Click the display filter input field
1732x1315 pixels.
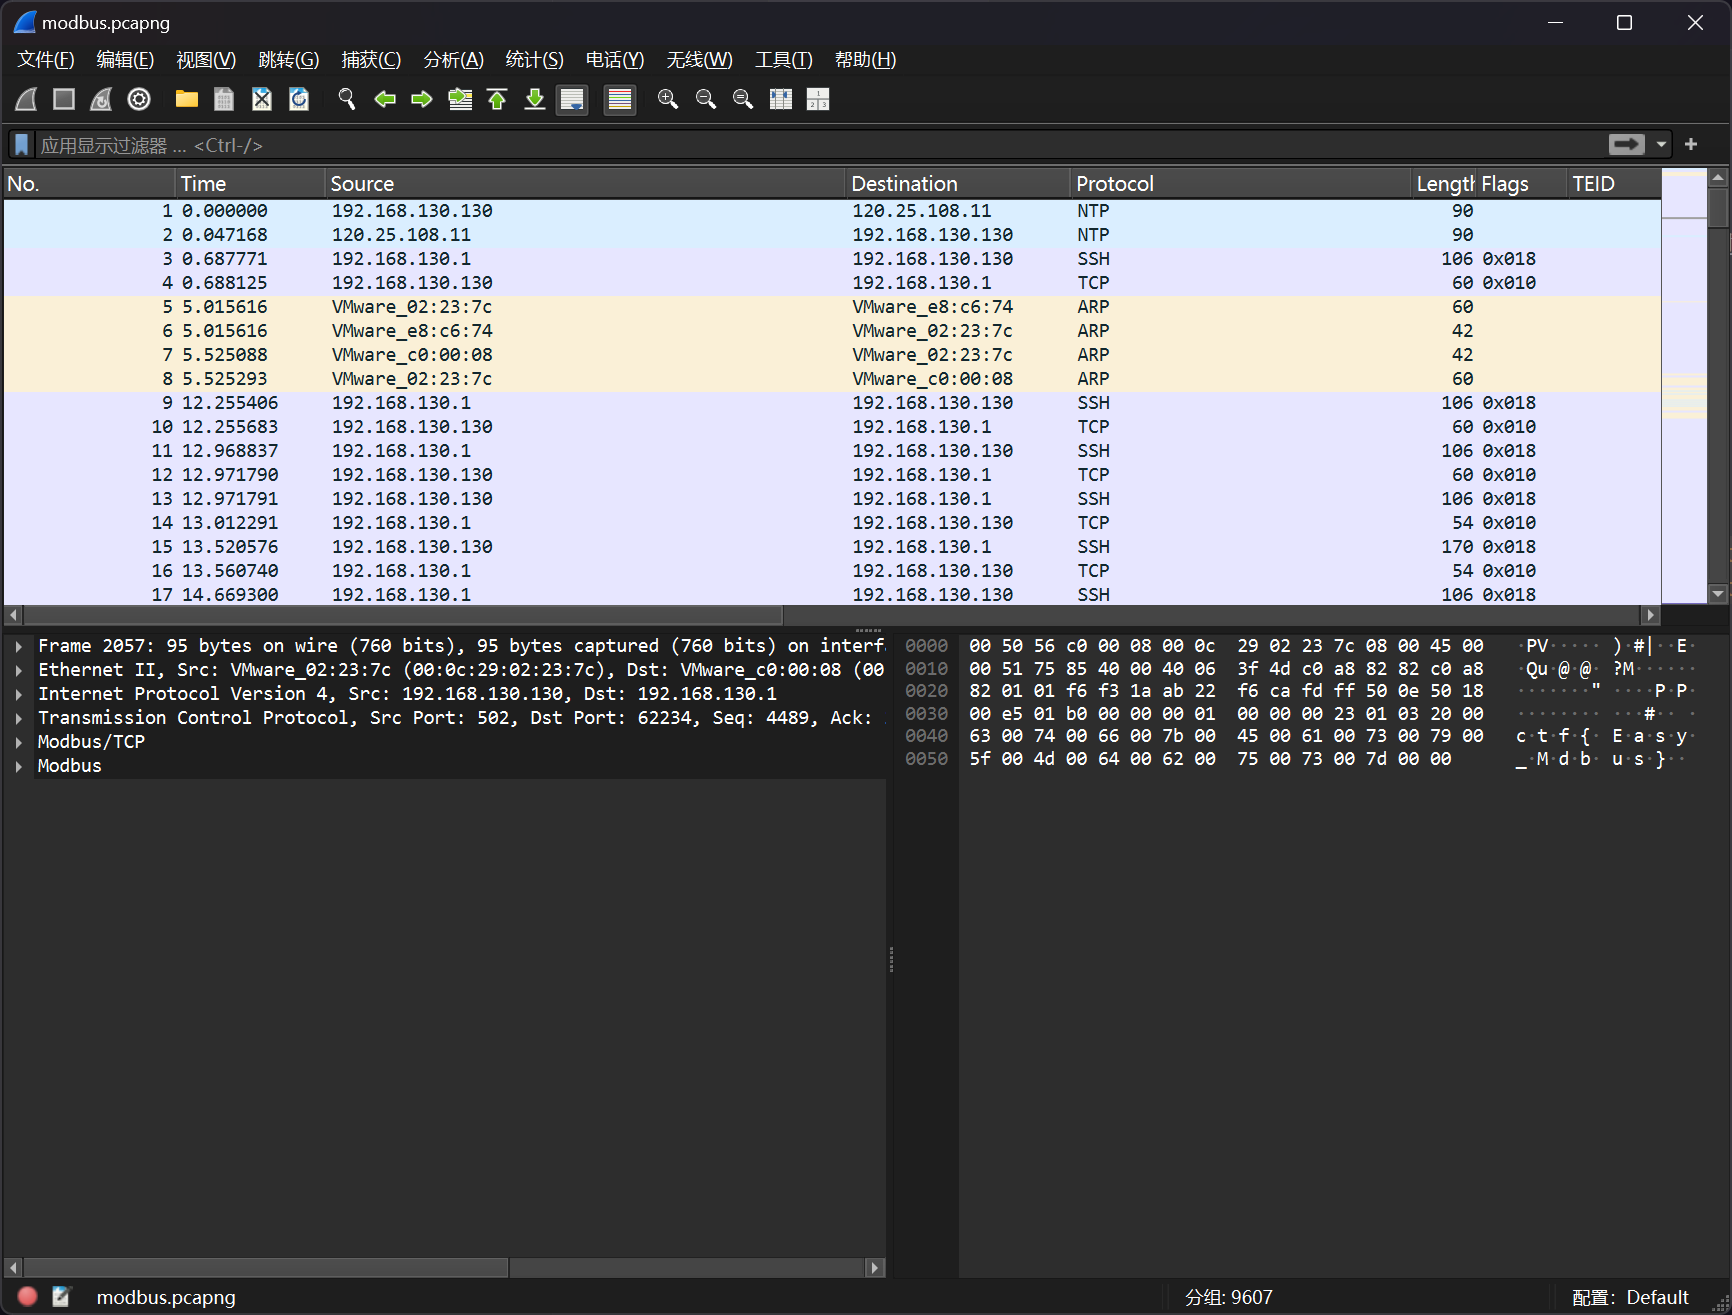pyautogui.click(x=820, y=145)
